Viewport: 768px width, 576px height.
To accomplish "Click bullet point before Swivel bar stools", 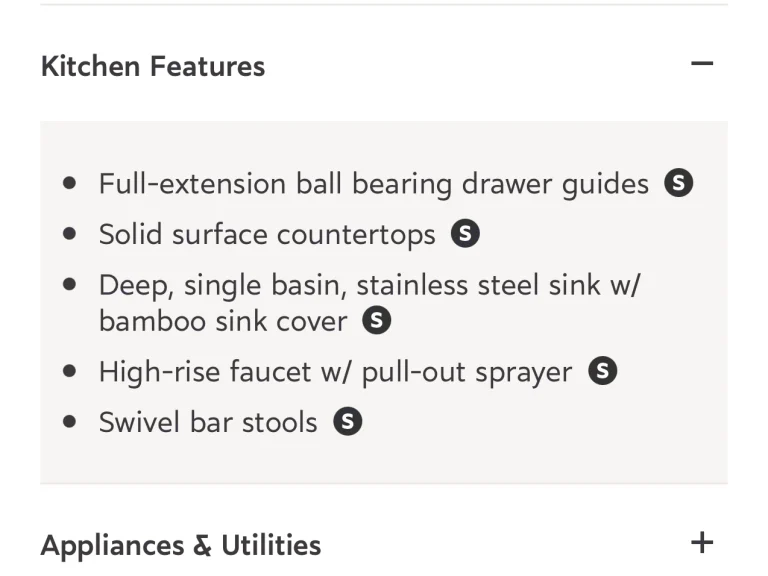I will tap(70, 421).
